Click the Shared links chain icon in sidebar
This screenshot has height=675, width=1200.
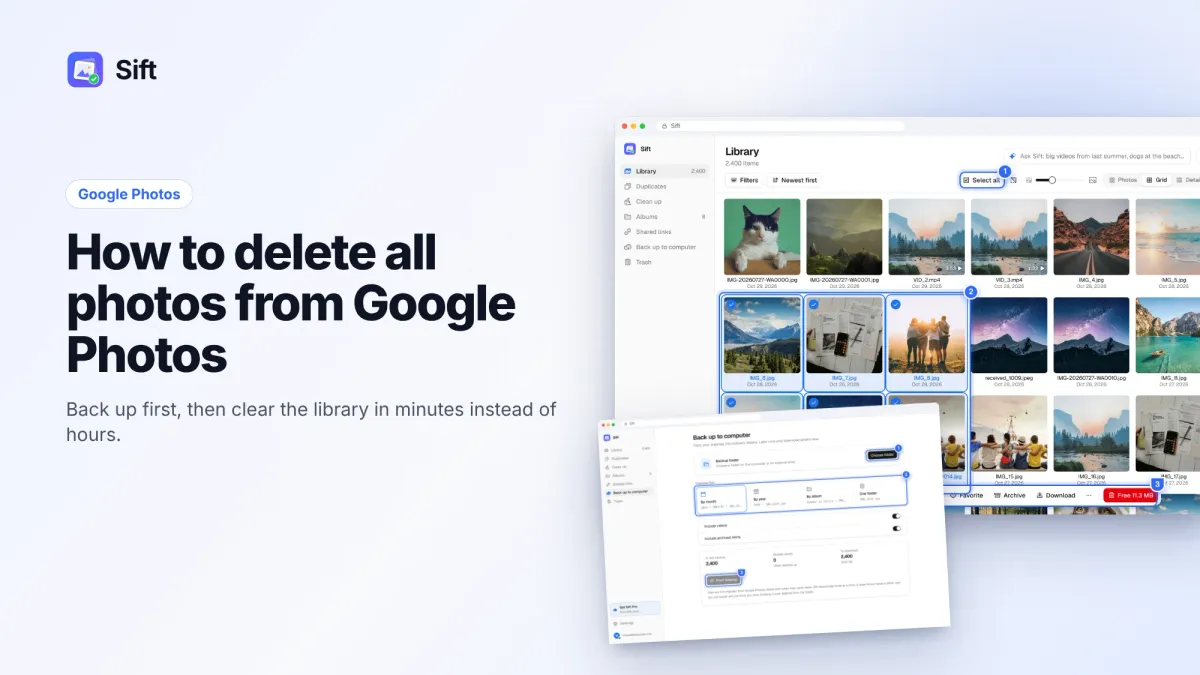point(627,231)
